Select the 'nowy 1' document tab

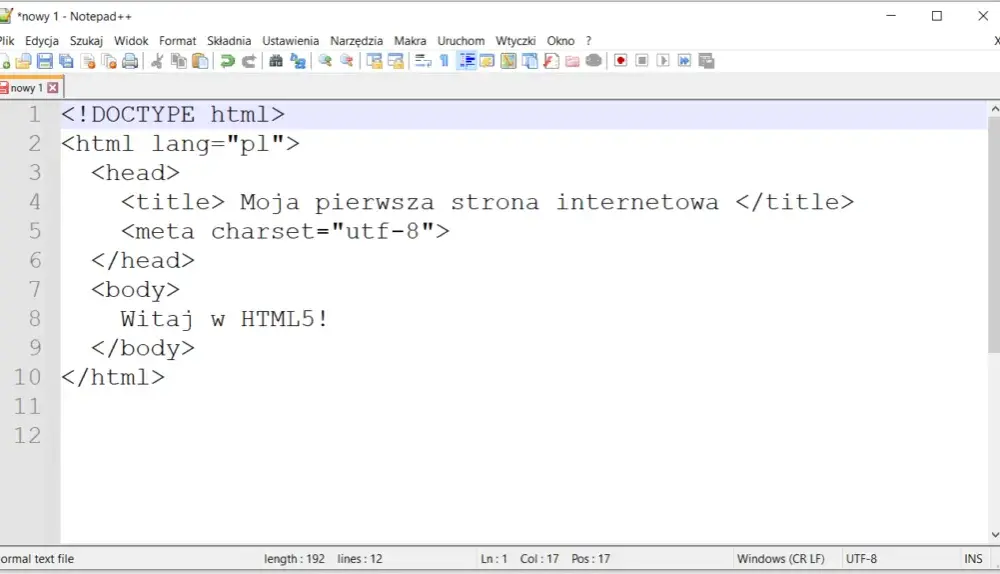(26, 88)
